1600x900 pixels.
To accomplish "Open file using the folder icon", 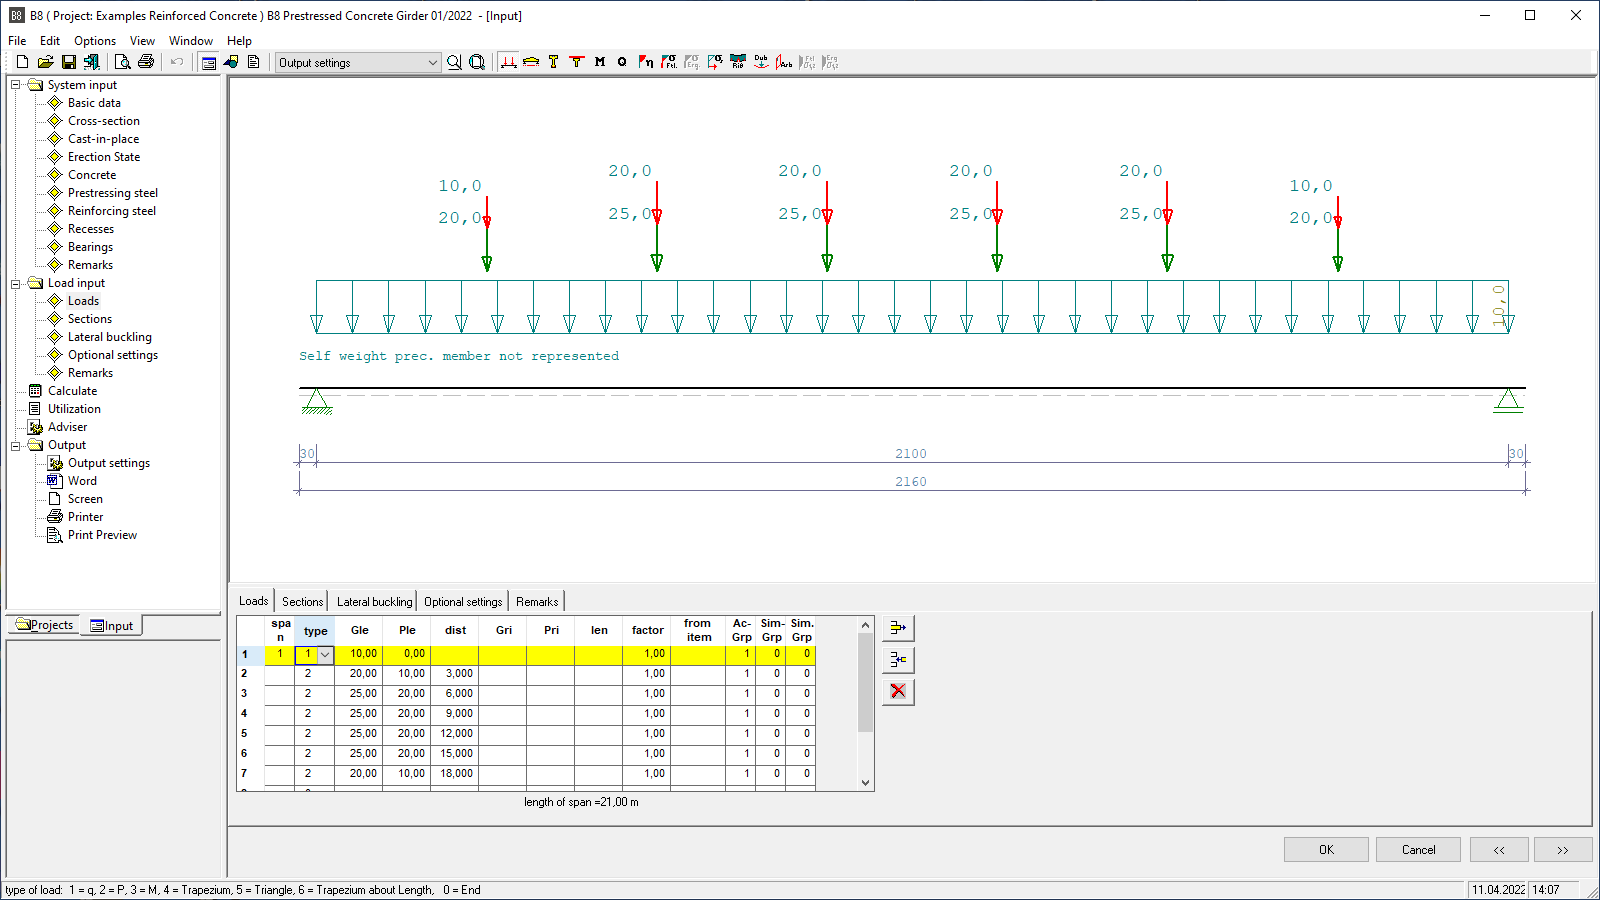I will pyautogui.click(x=45, y=62).
